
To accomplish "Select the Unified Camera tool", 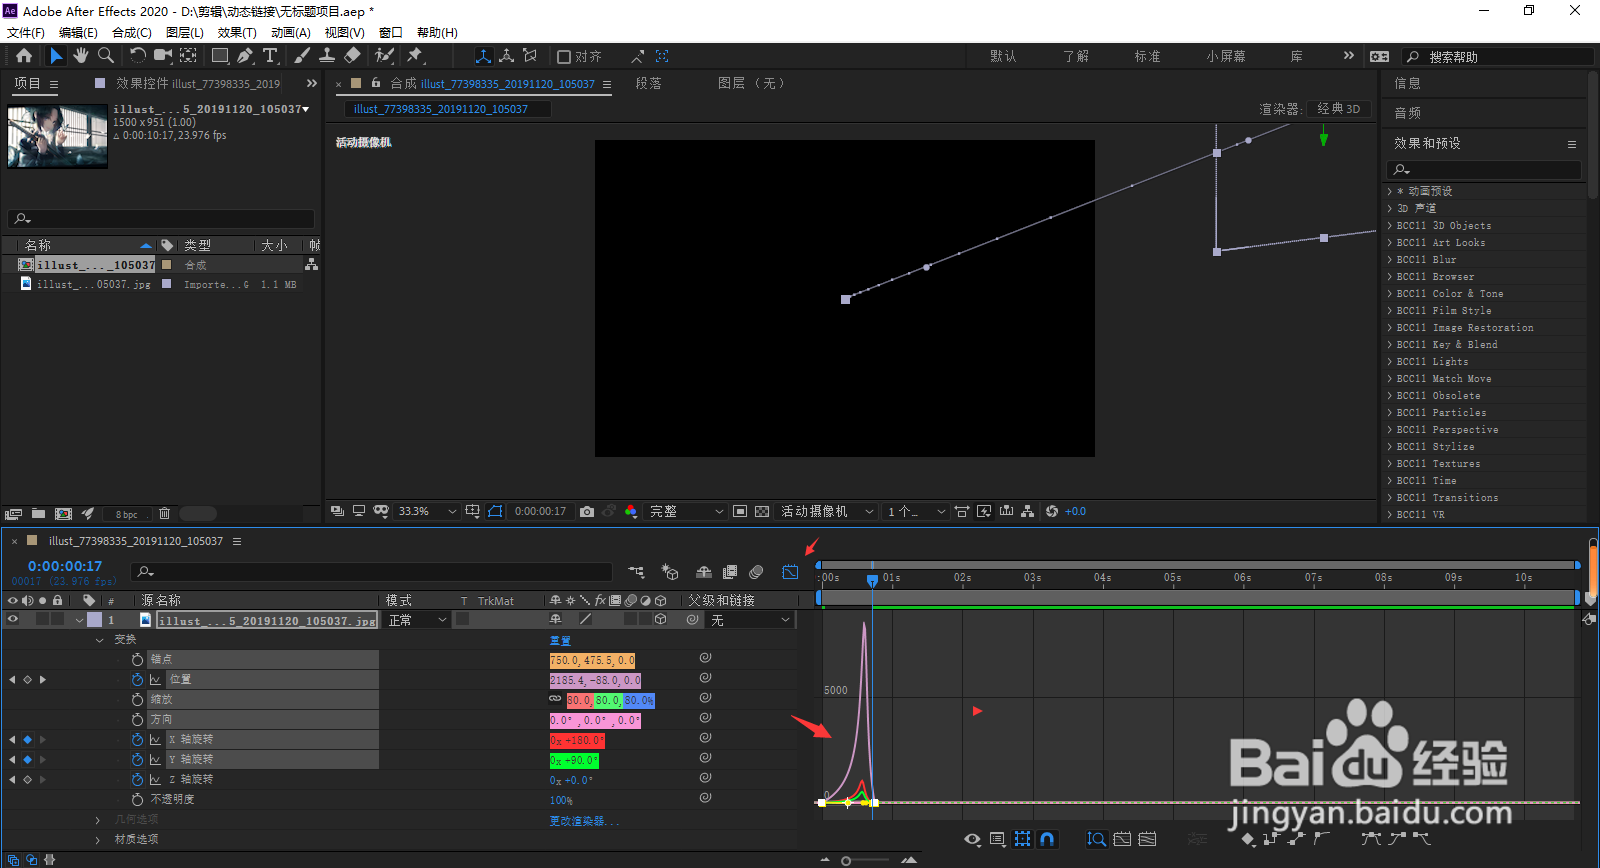I will 163,56.
